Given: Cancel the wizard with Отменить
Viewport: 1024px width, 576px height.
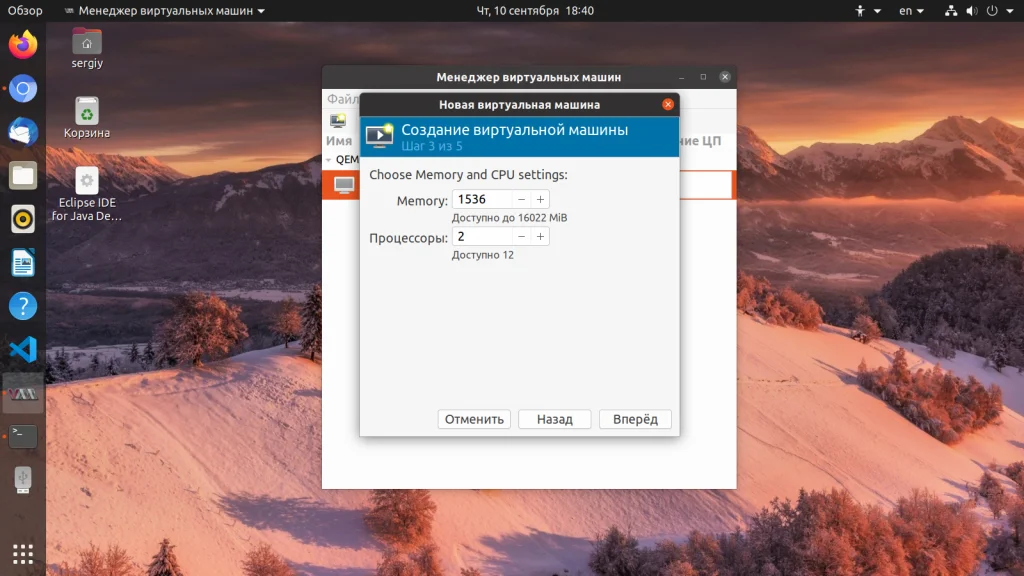Looking at the screenshot, I should pyautogui.click(x=474, y=419).
